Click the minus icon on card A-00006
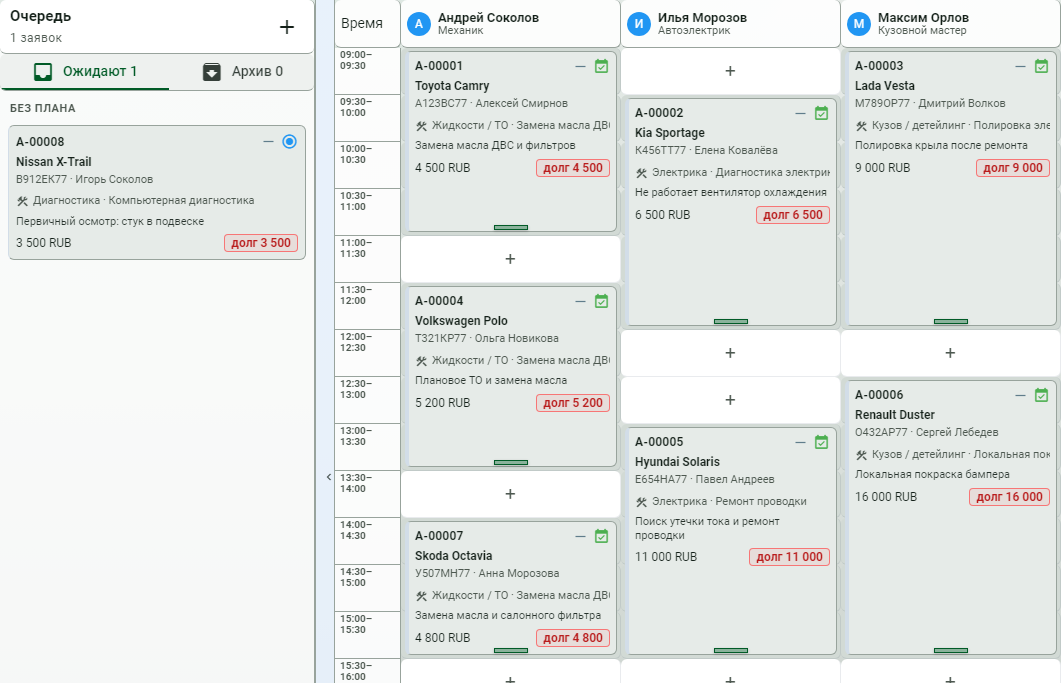 pos(1020,395)
